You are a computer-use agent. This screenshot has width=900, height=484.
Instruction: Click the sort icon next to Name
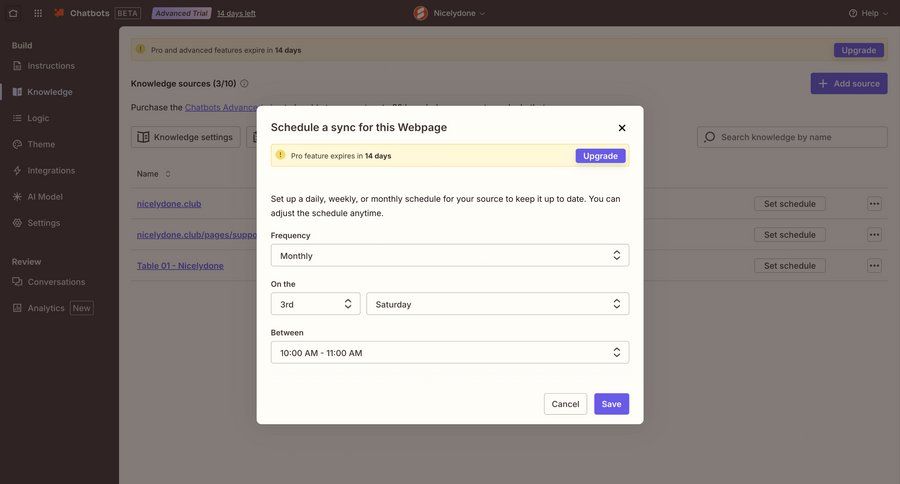(x=168, y=174)
